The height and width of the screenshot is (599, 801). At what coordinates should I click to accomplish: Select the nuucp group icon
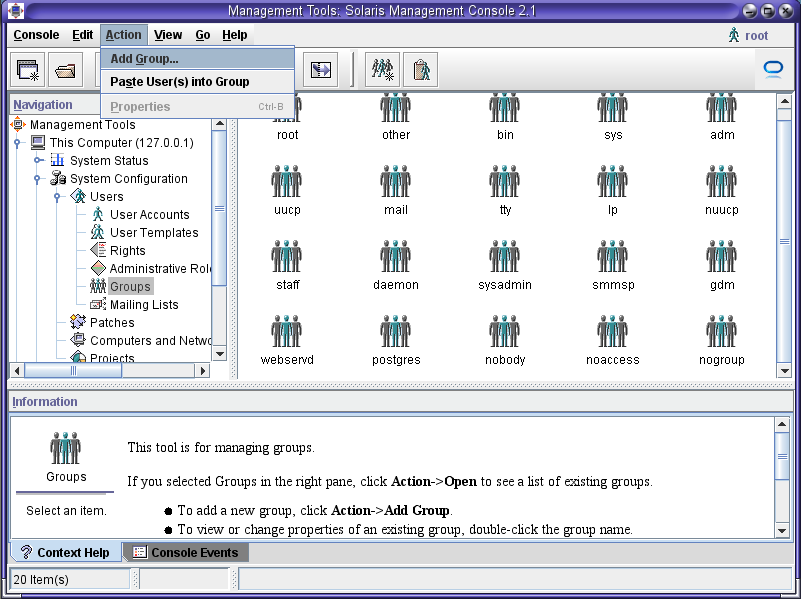(721, 181)
